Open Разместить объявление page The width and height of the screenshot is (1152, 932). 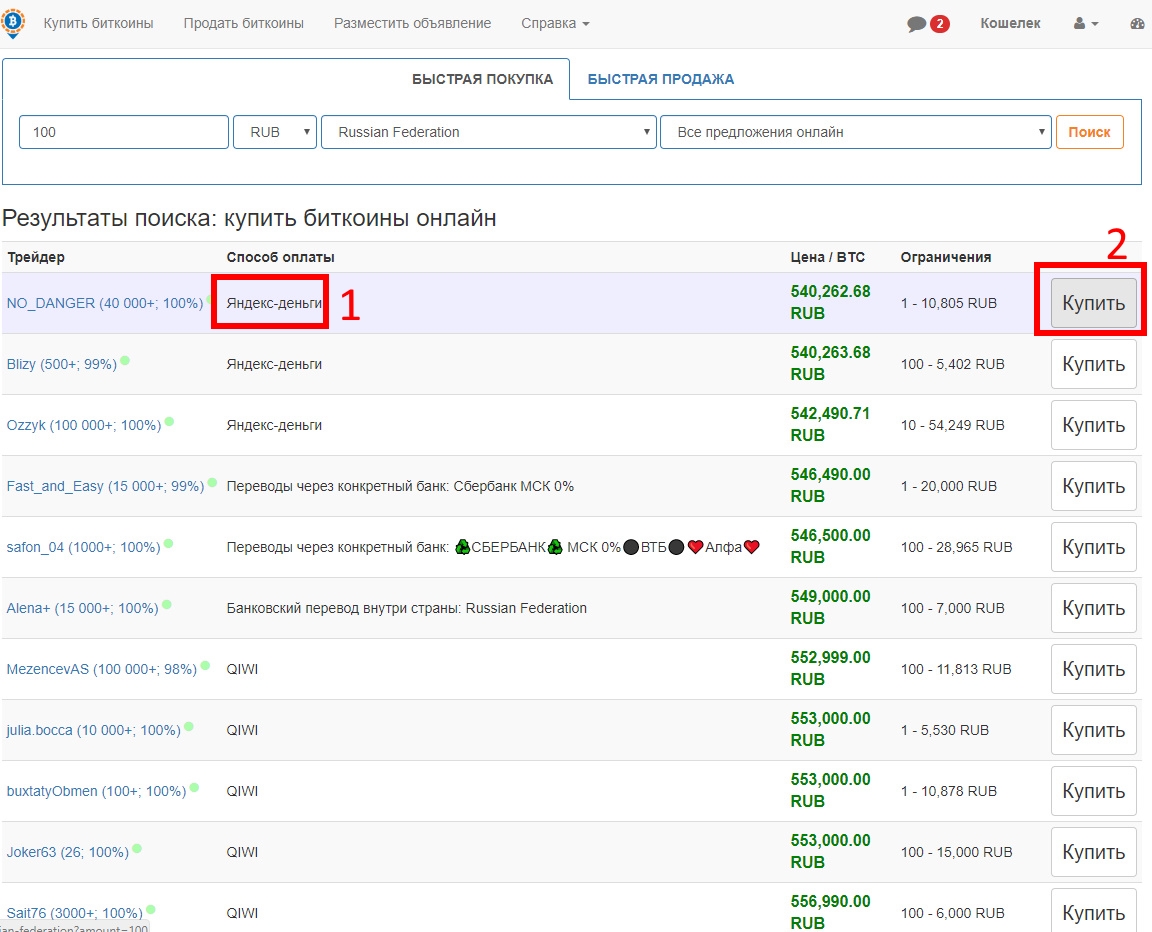click(x=412, y=23)
